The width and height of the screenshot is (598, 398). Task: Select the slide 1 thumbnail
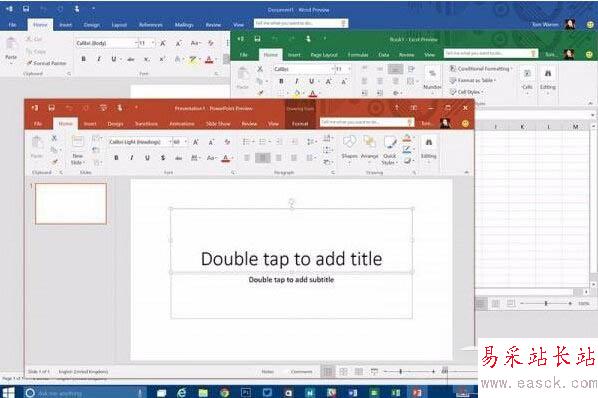pyautogui.click(x=71, y=204)
